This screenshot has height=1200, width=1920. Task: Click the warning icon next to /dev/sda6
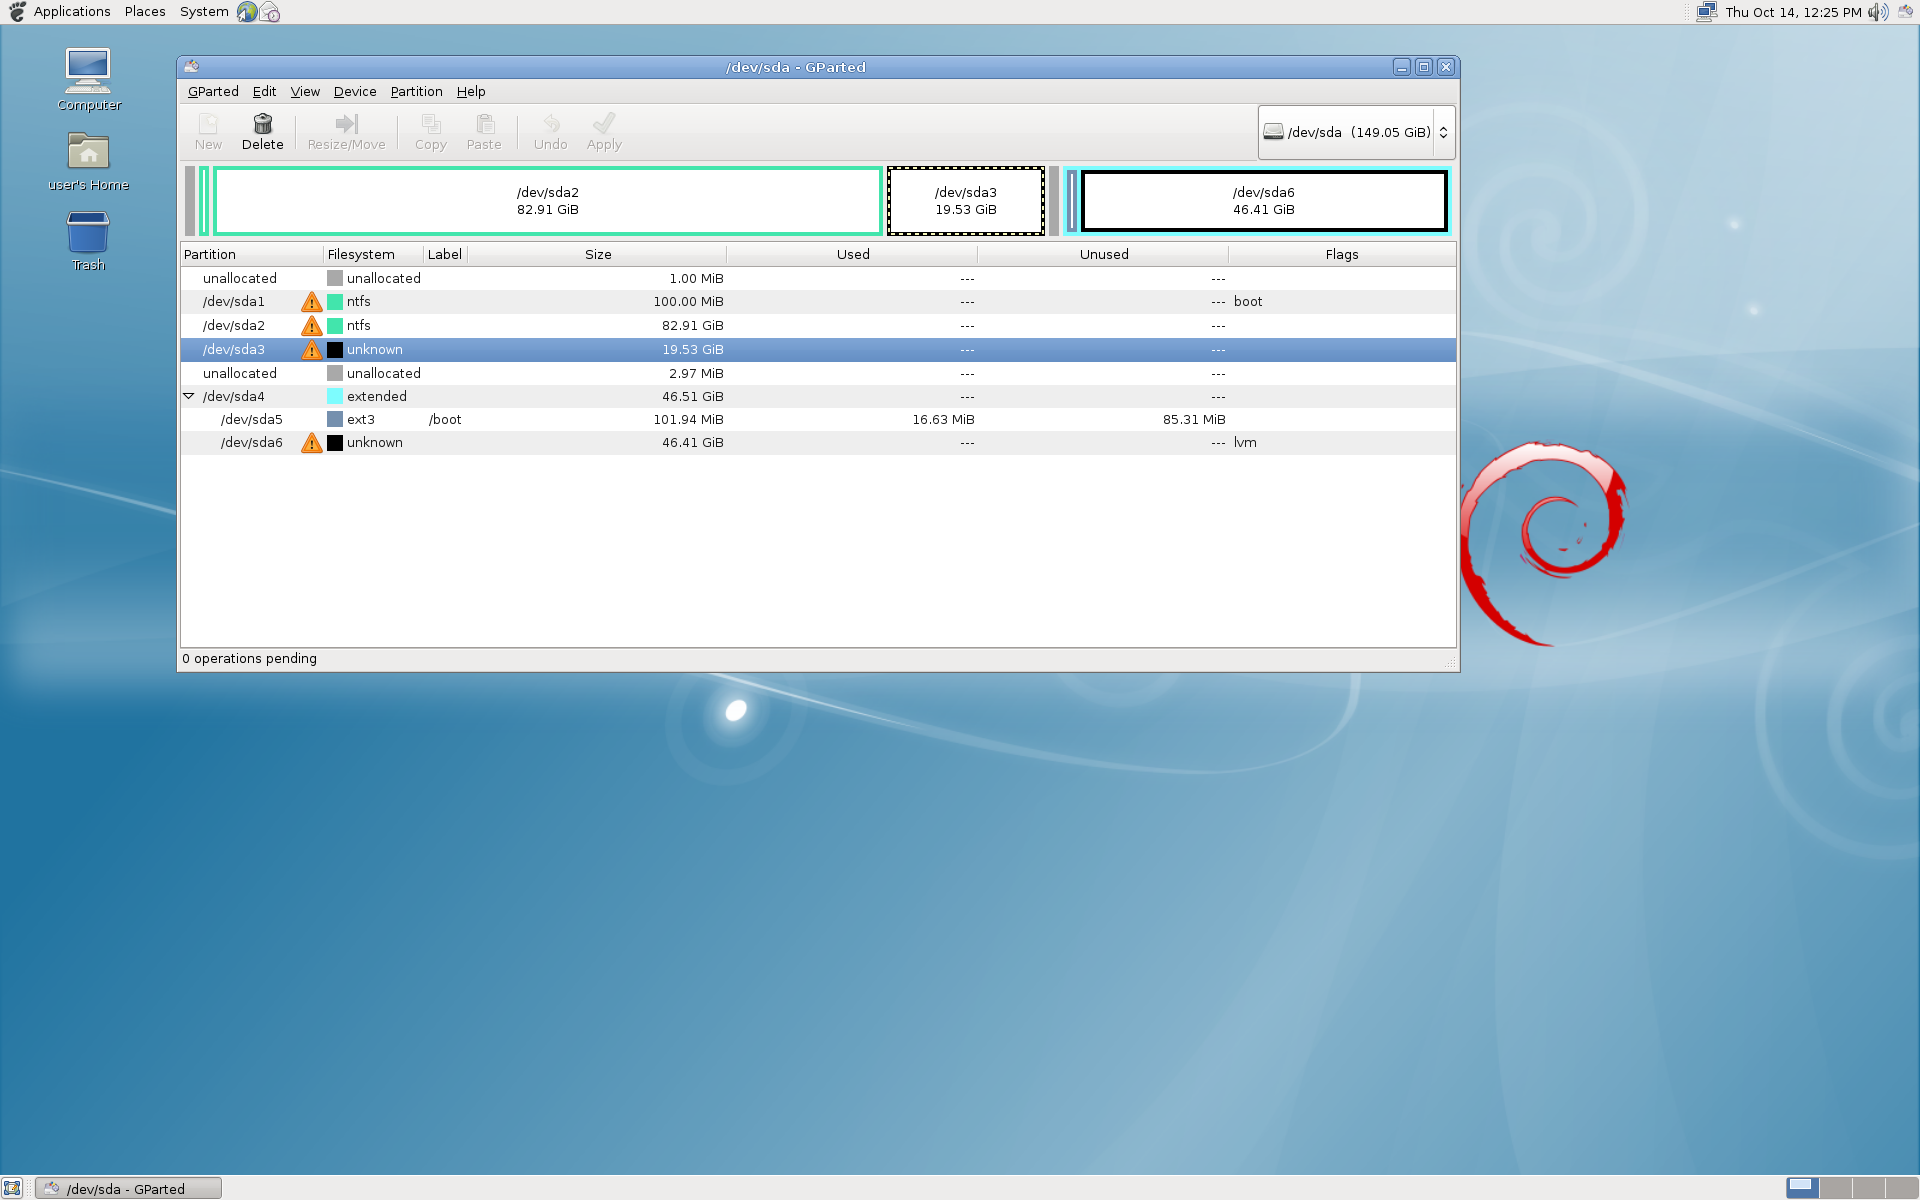(312, 443)
